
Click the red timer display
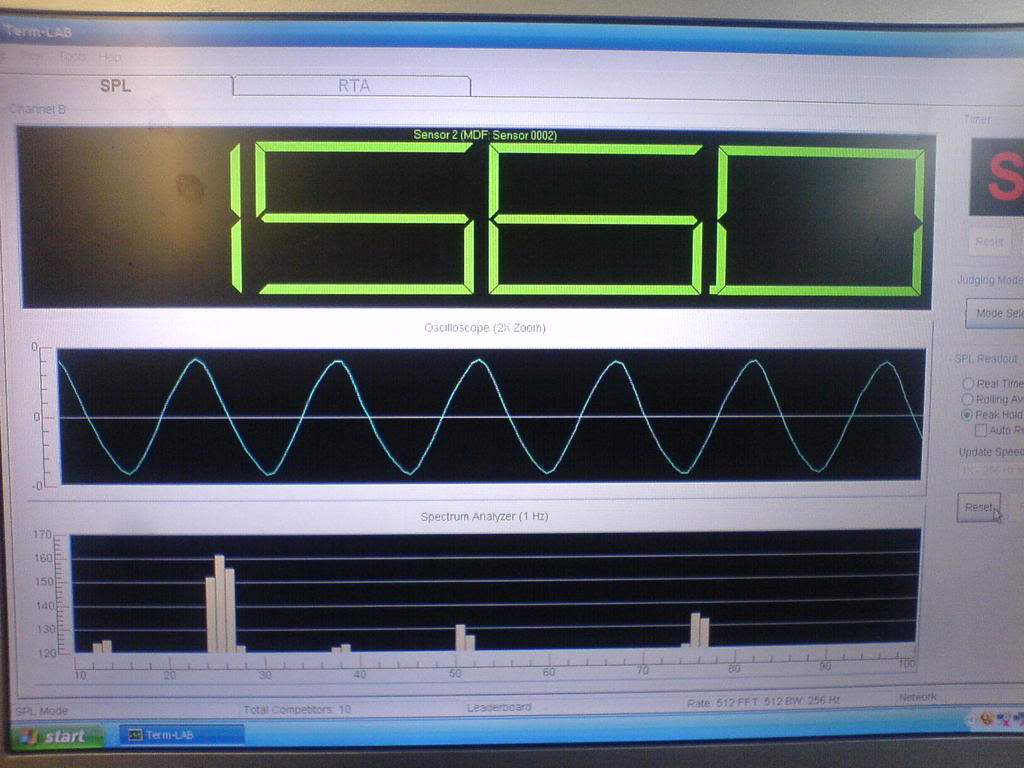(x=998, y=177)
